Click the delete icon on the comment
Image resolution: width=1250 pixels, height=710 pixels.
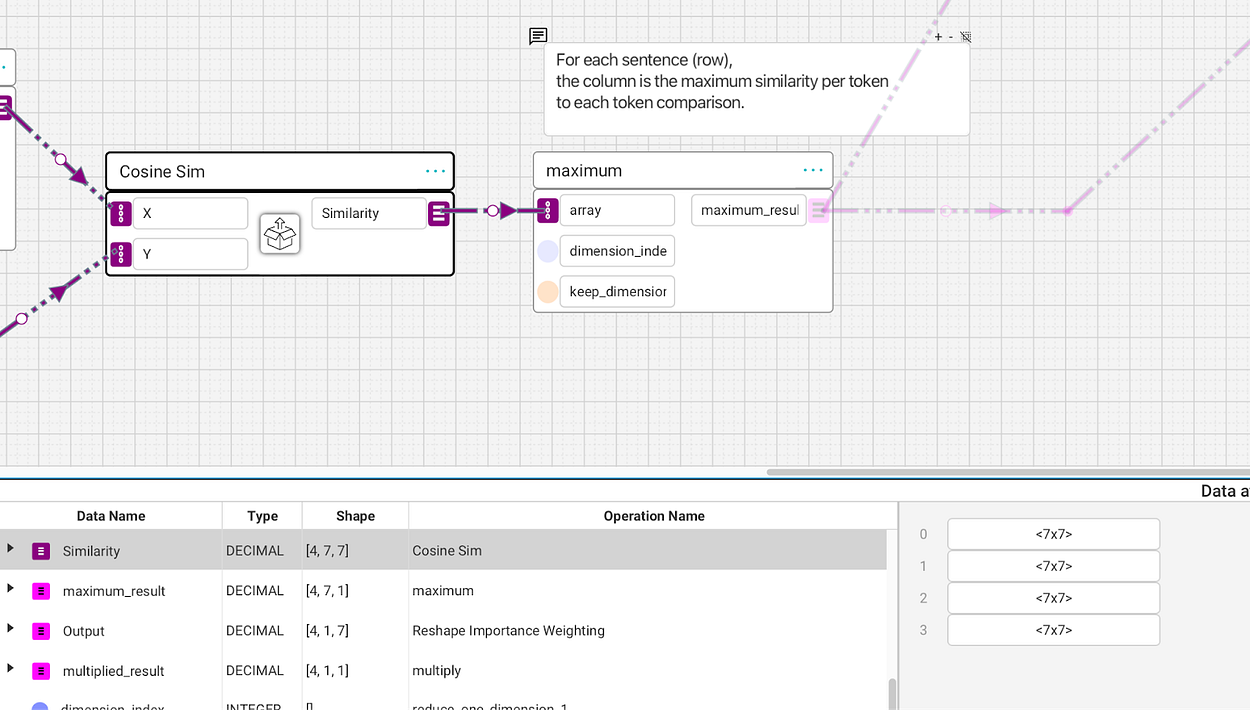click(965, 36)
